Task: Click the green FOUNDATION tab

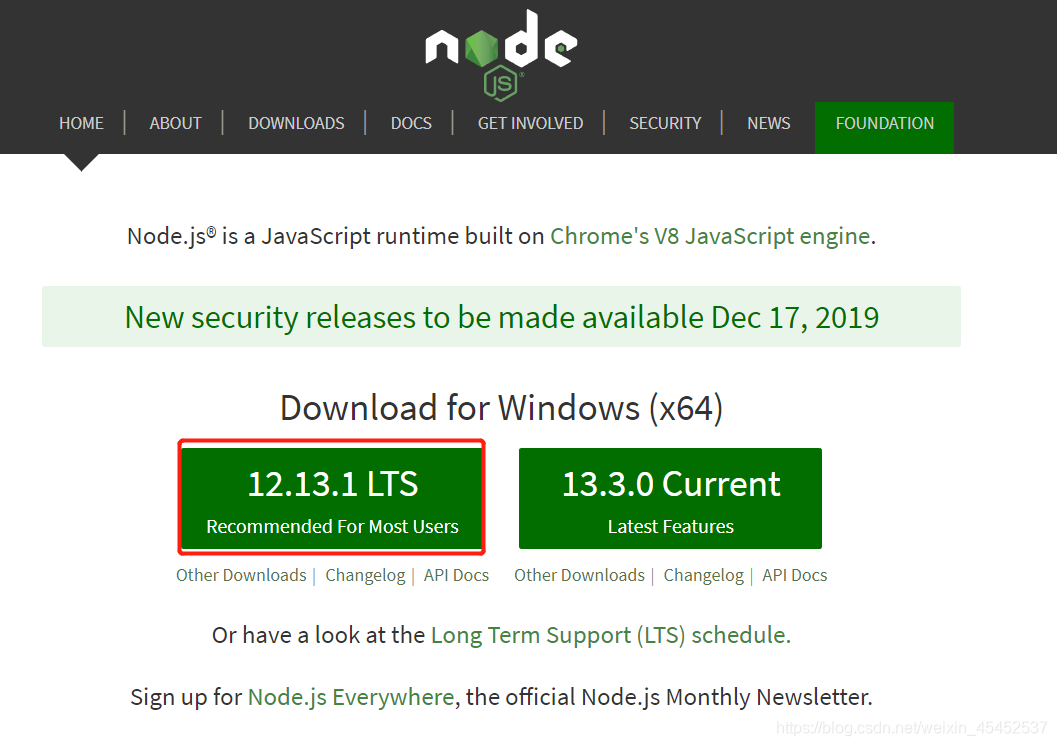Action: (884, 127)
